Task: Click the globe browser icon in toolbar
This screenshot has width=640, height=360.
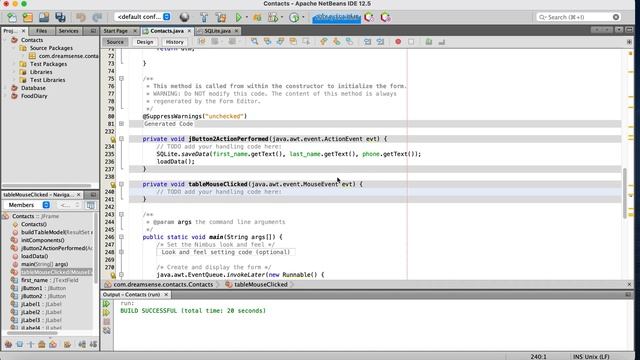Action: 184,17
